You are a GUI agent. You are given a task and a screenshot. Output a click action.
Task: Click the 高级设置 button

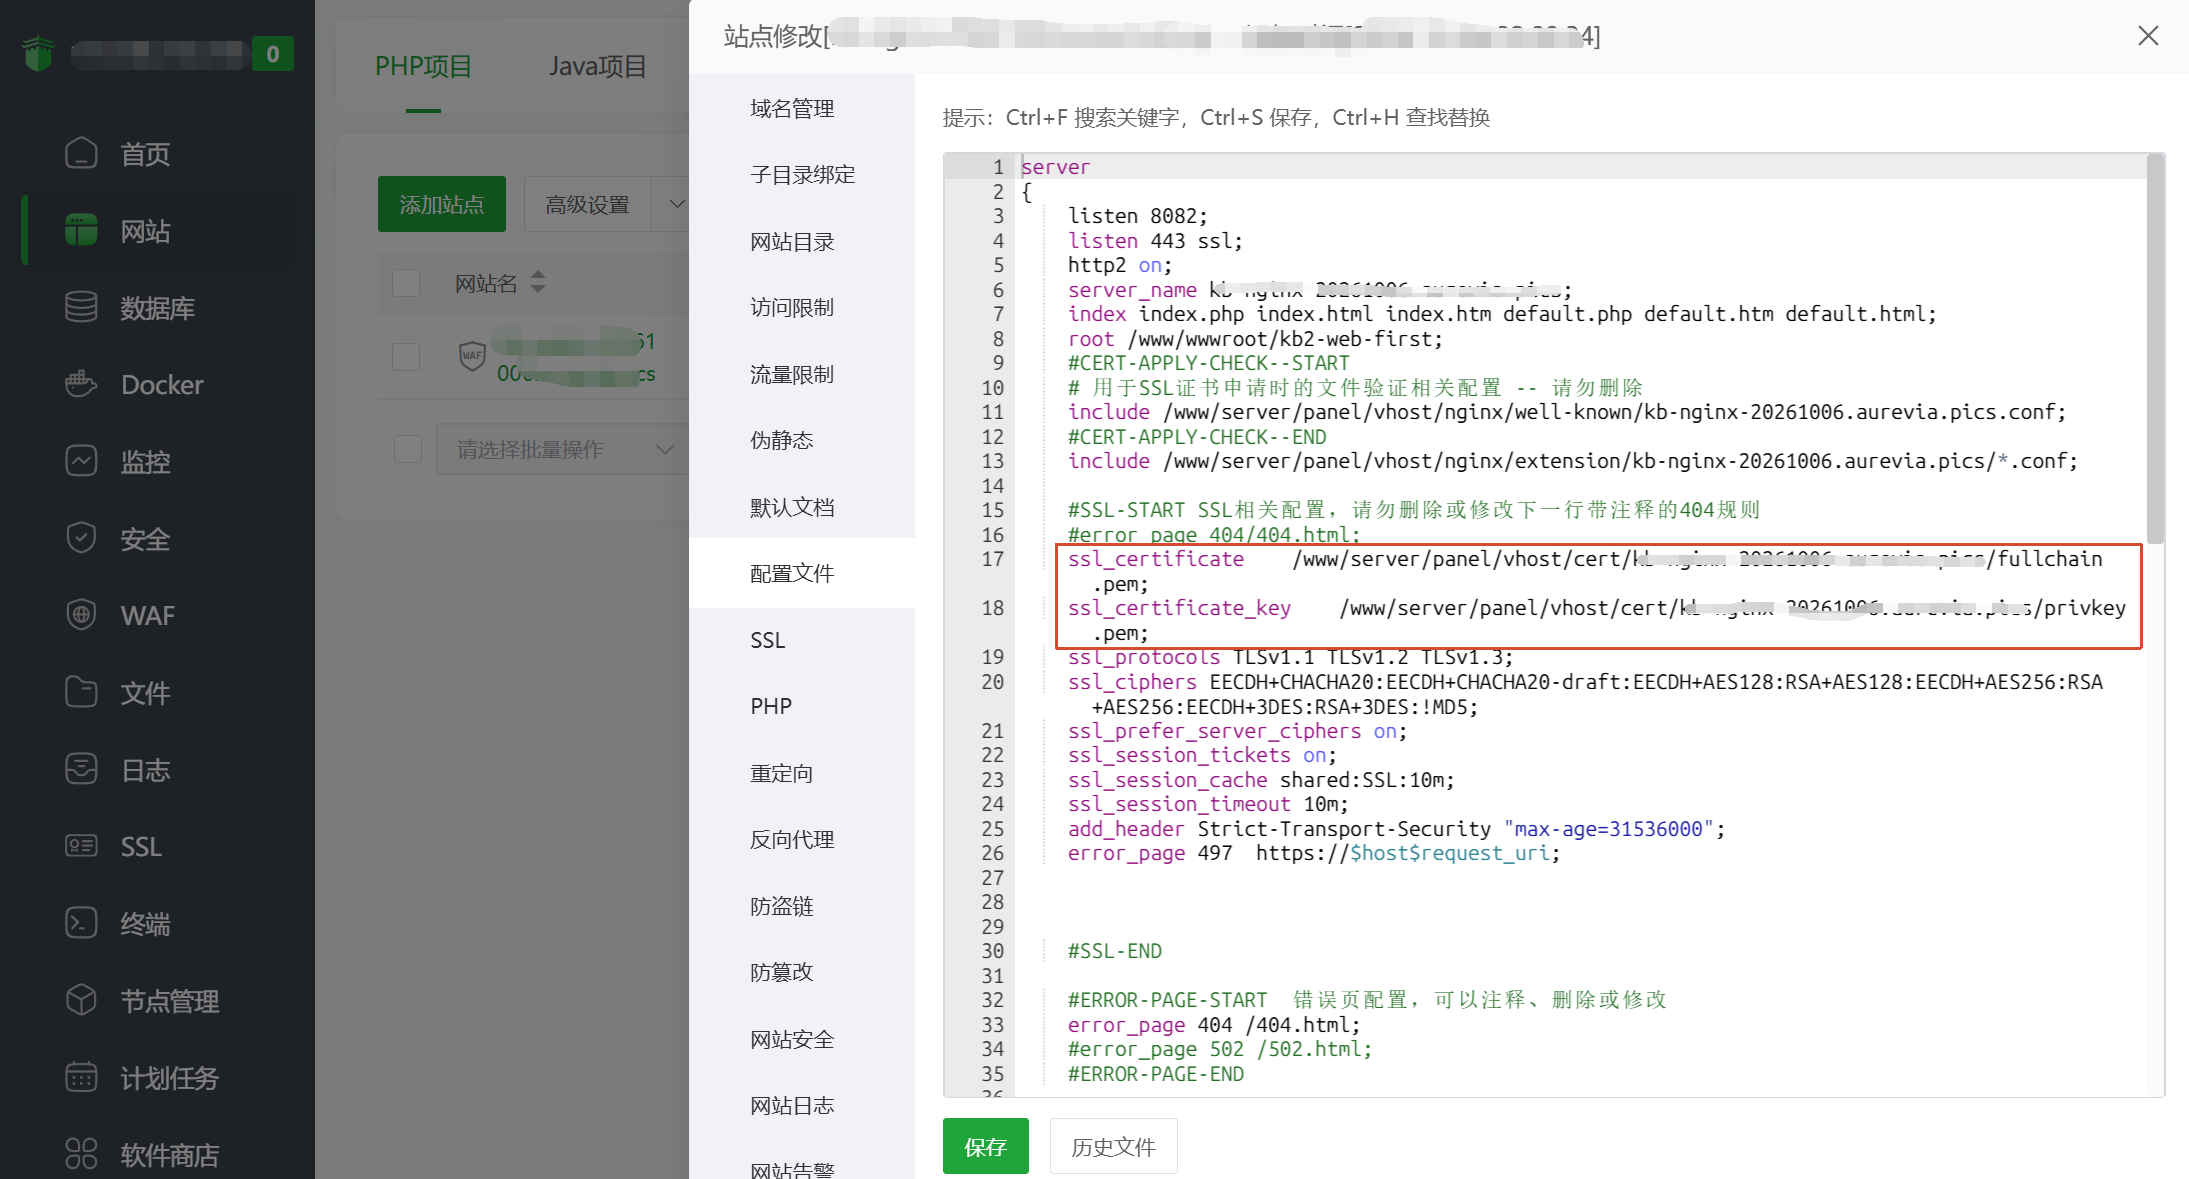click(x=587, y=204)
